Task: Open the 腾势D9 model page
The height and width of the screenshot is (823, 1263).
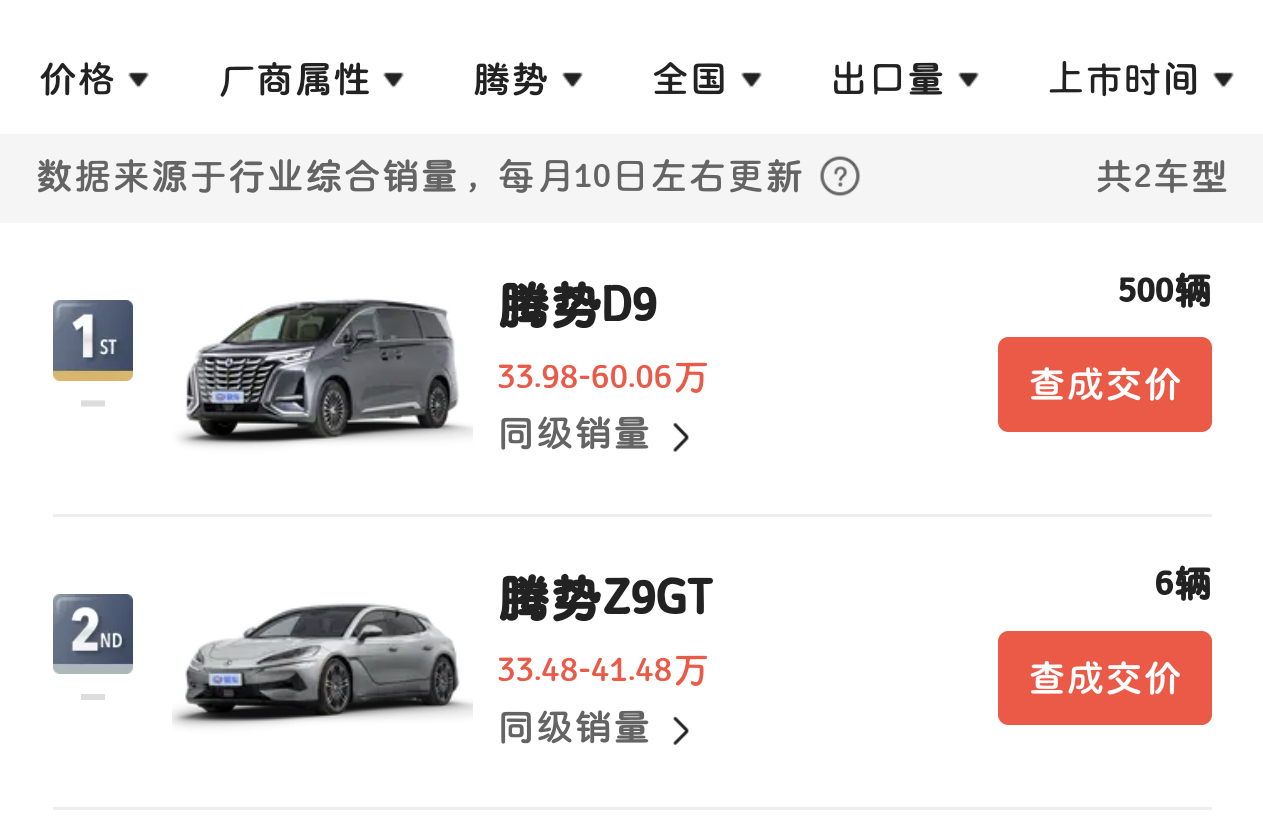Action: (577, 307)
